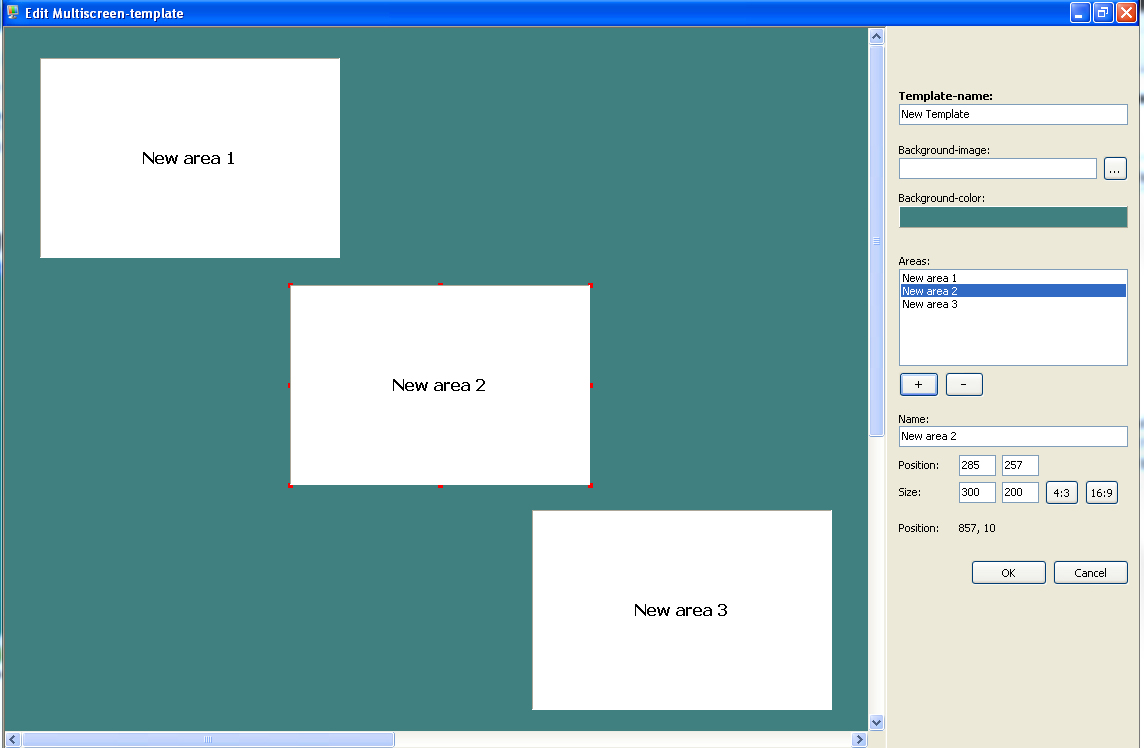Select New area 1 in list
Image resolution: width=1144 pixels, height=748 pixels.
click(x=930, y=278)
